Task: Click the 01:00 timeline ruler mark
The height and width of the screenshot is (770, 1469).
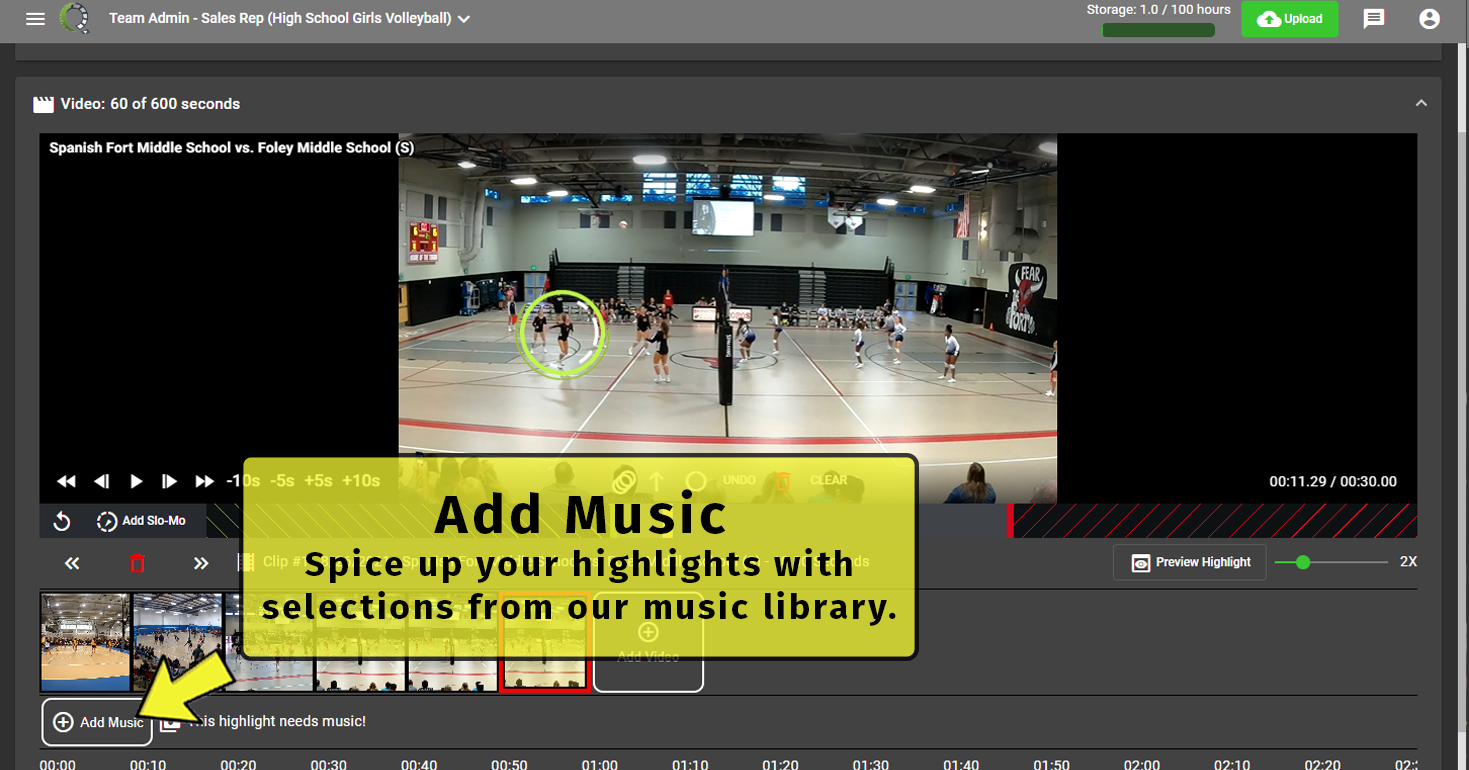Action: (599, 764)
